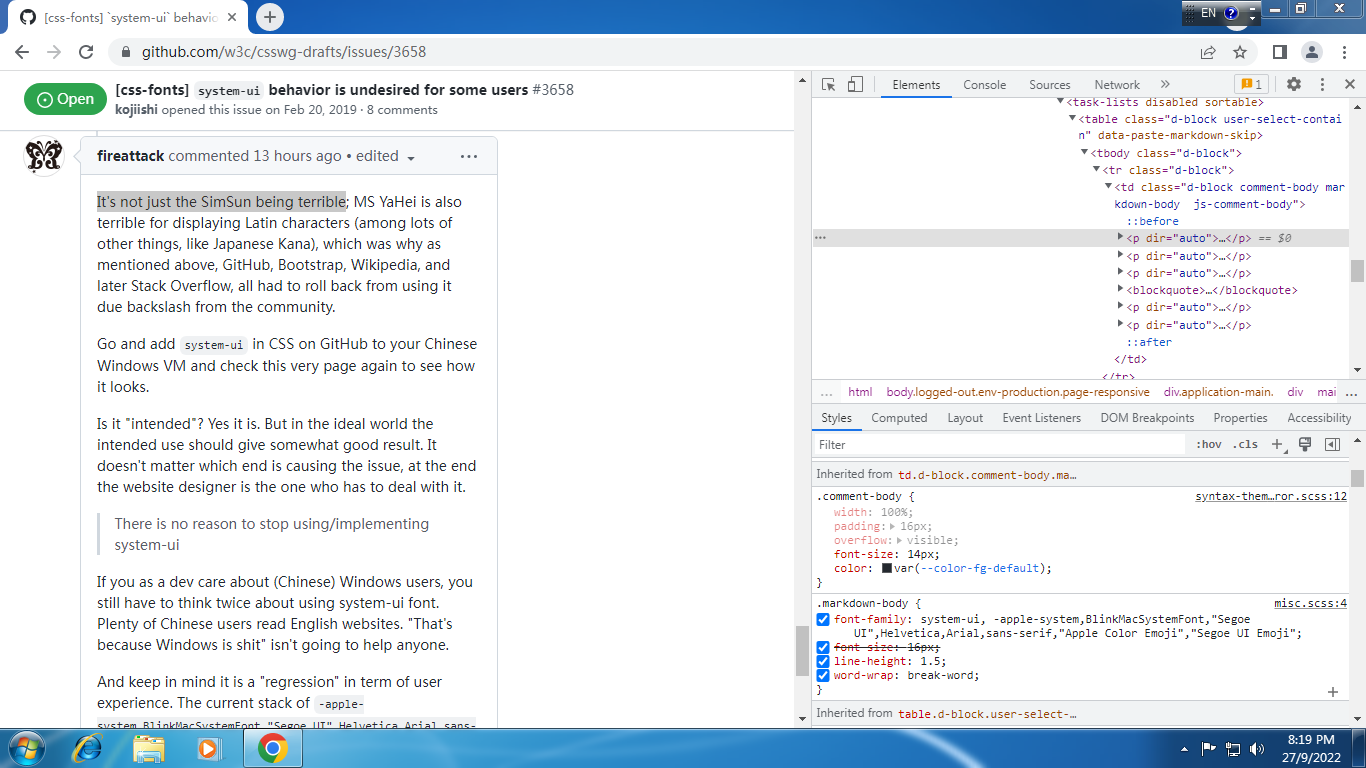Open the Network tab
The image size is (1366, 768).
coord(1117,85)
